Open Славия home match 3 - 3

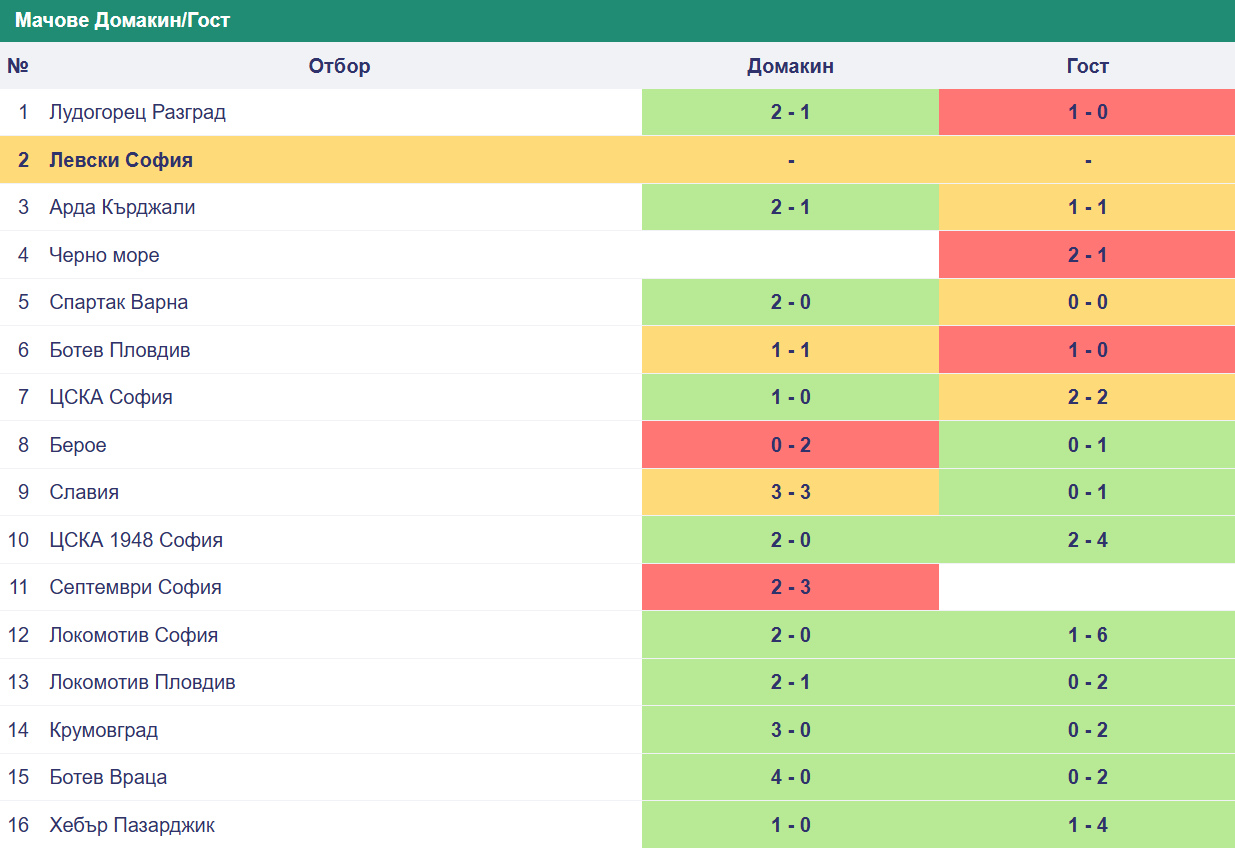click(x=790, y=492)
